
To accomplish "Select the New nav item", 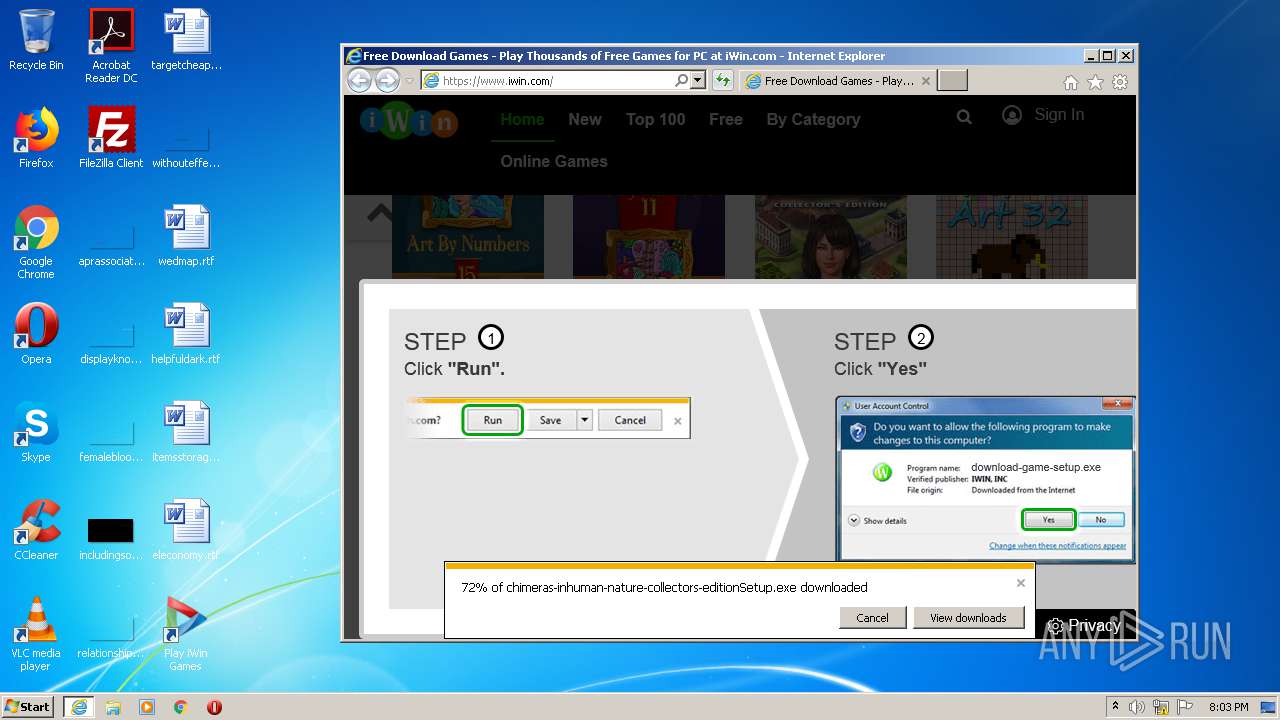I will (x=585, y=119).
